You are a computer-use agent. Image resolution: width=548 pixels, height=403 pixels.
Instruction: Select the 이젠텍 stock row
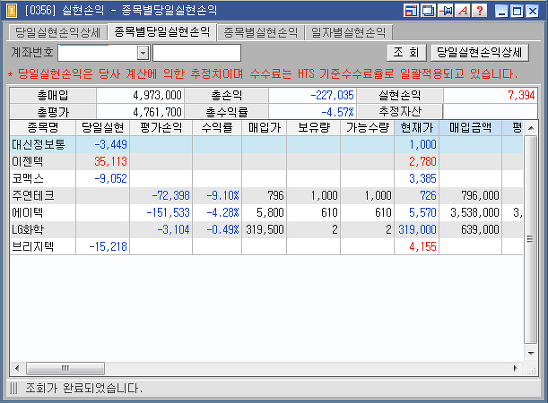point(267,161)
